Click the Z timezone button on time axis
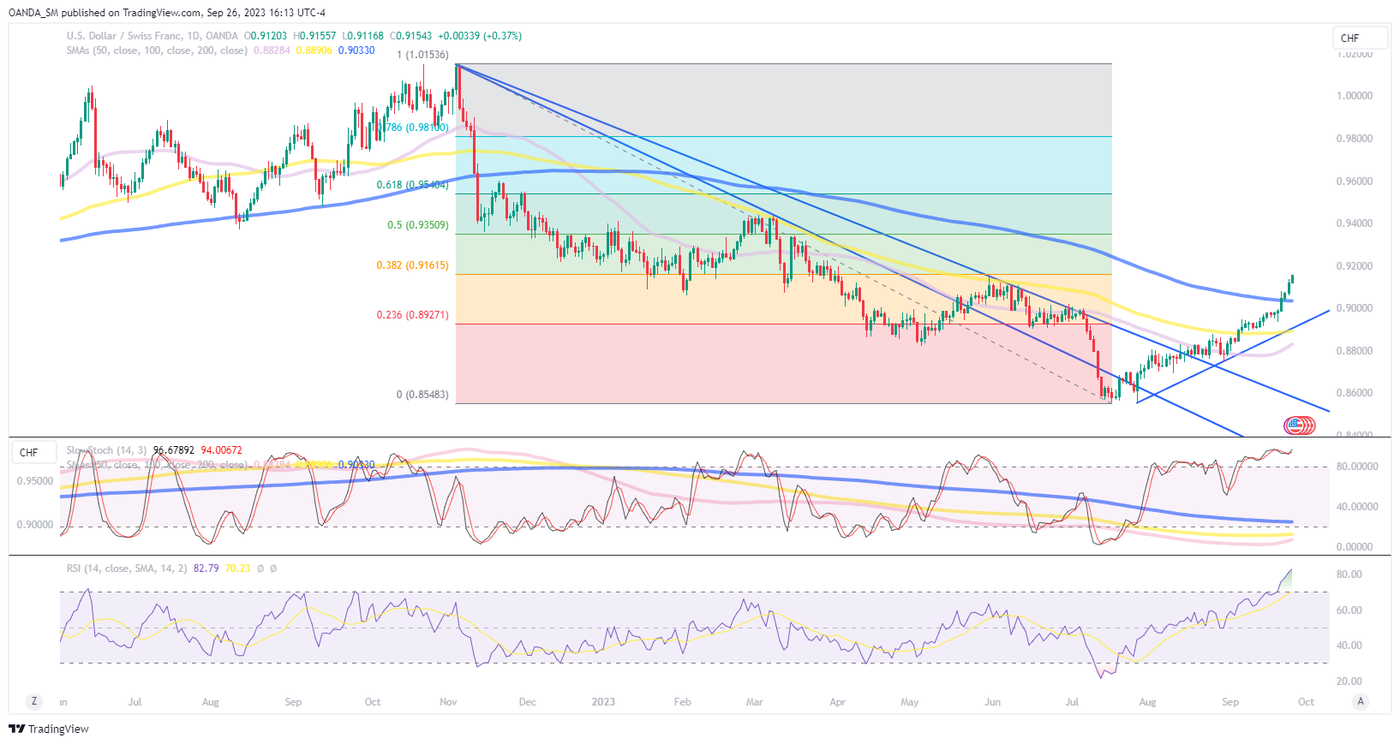The height and width of the screenshot is (744, 1400). pos(34,702)
